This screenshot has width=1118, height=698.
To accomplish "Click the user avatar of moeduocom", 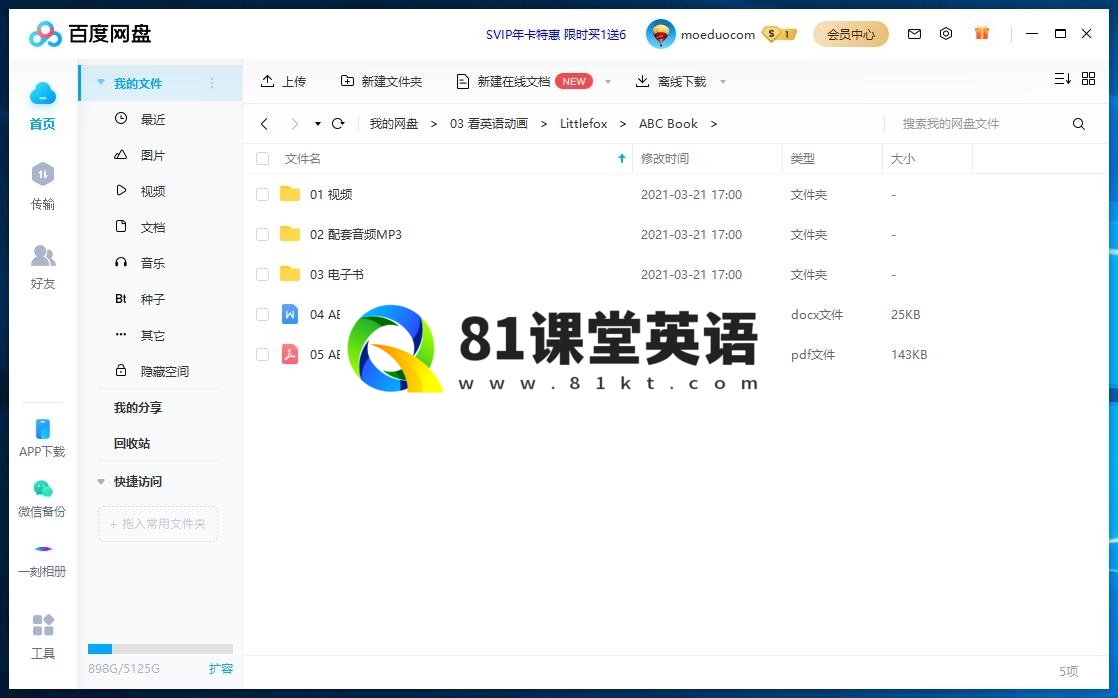I will (x=660, y=34).
